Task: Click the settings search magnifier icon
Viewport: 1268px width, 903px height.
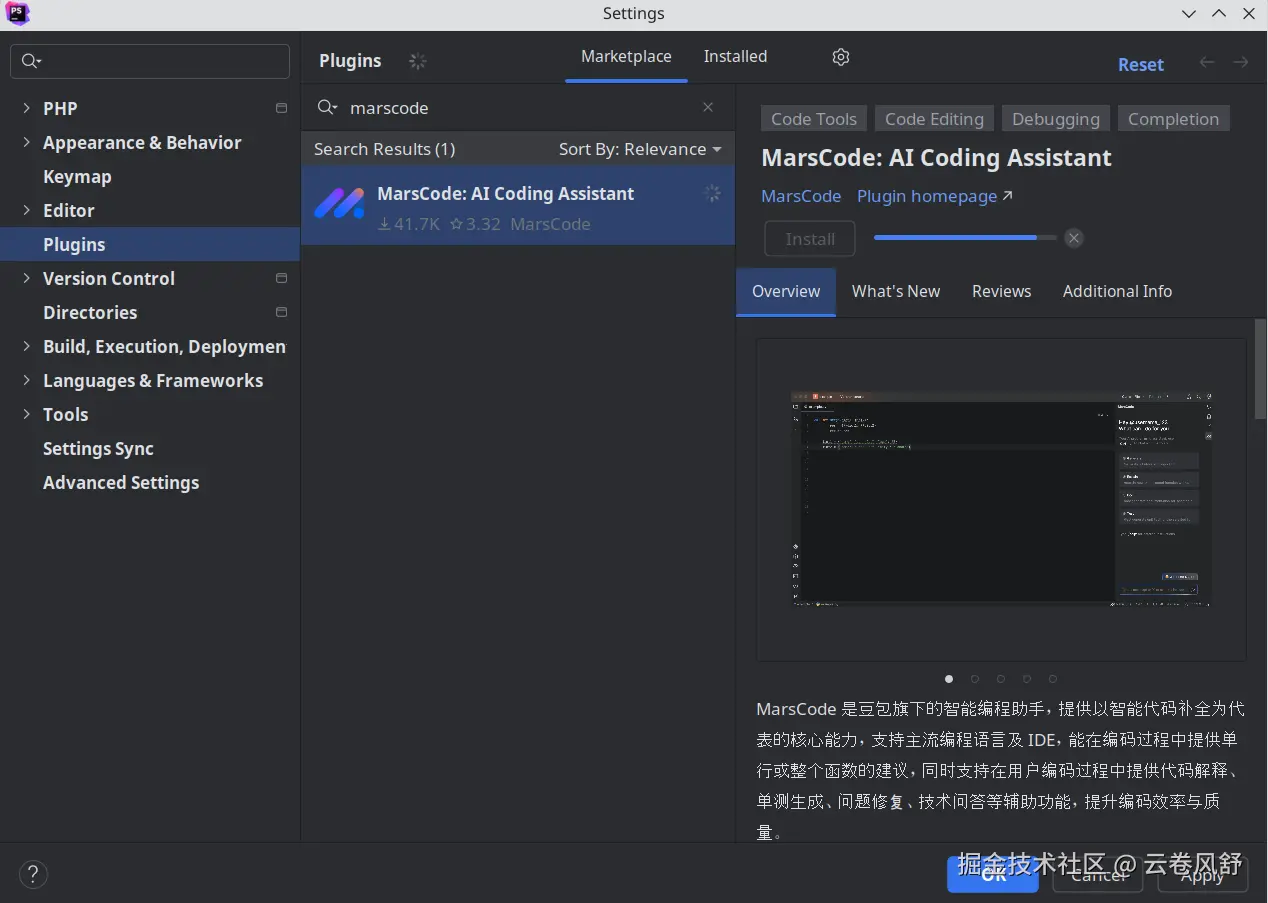Action: [x=31, y=61]
